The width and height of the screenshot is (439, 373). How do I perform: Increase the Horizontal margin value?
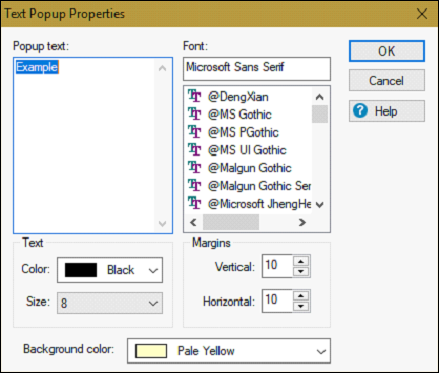(x=301, y=296)
